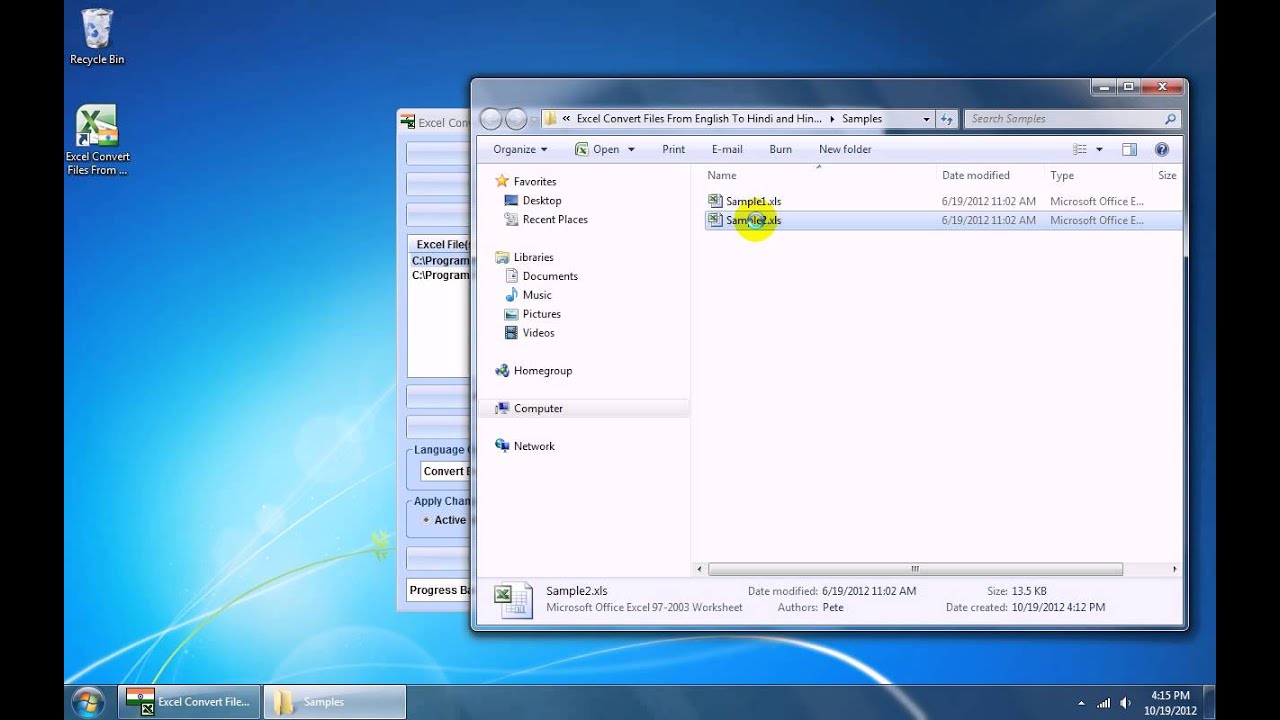Toggle the preview pane icon

(x=1129, y=149)
